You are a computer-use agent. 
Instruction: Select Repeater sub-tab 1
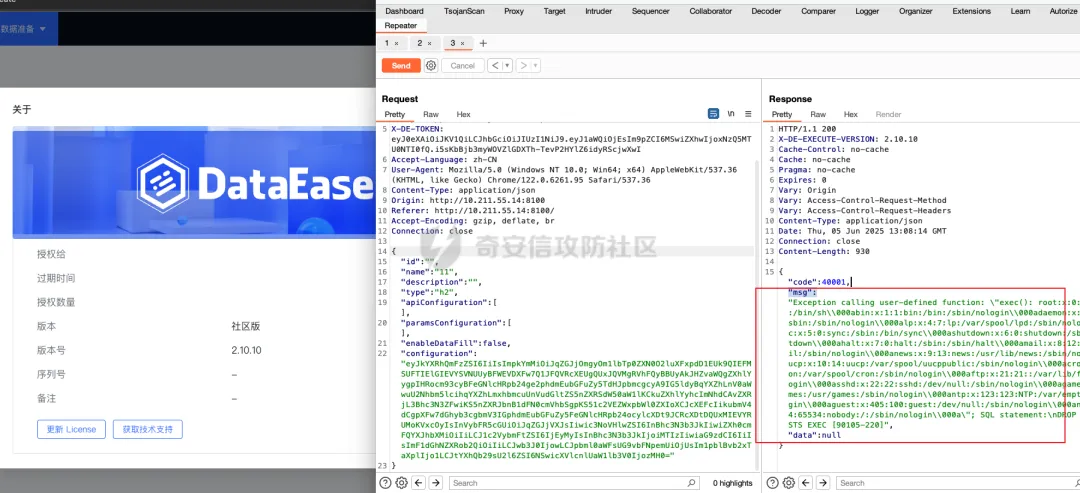point(387,43)
